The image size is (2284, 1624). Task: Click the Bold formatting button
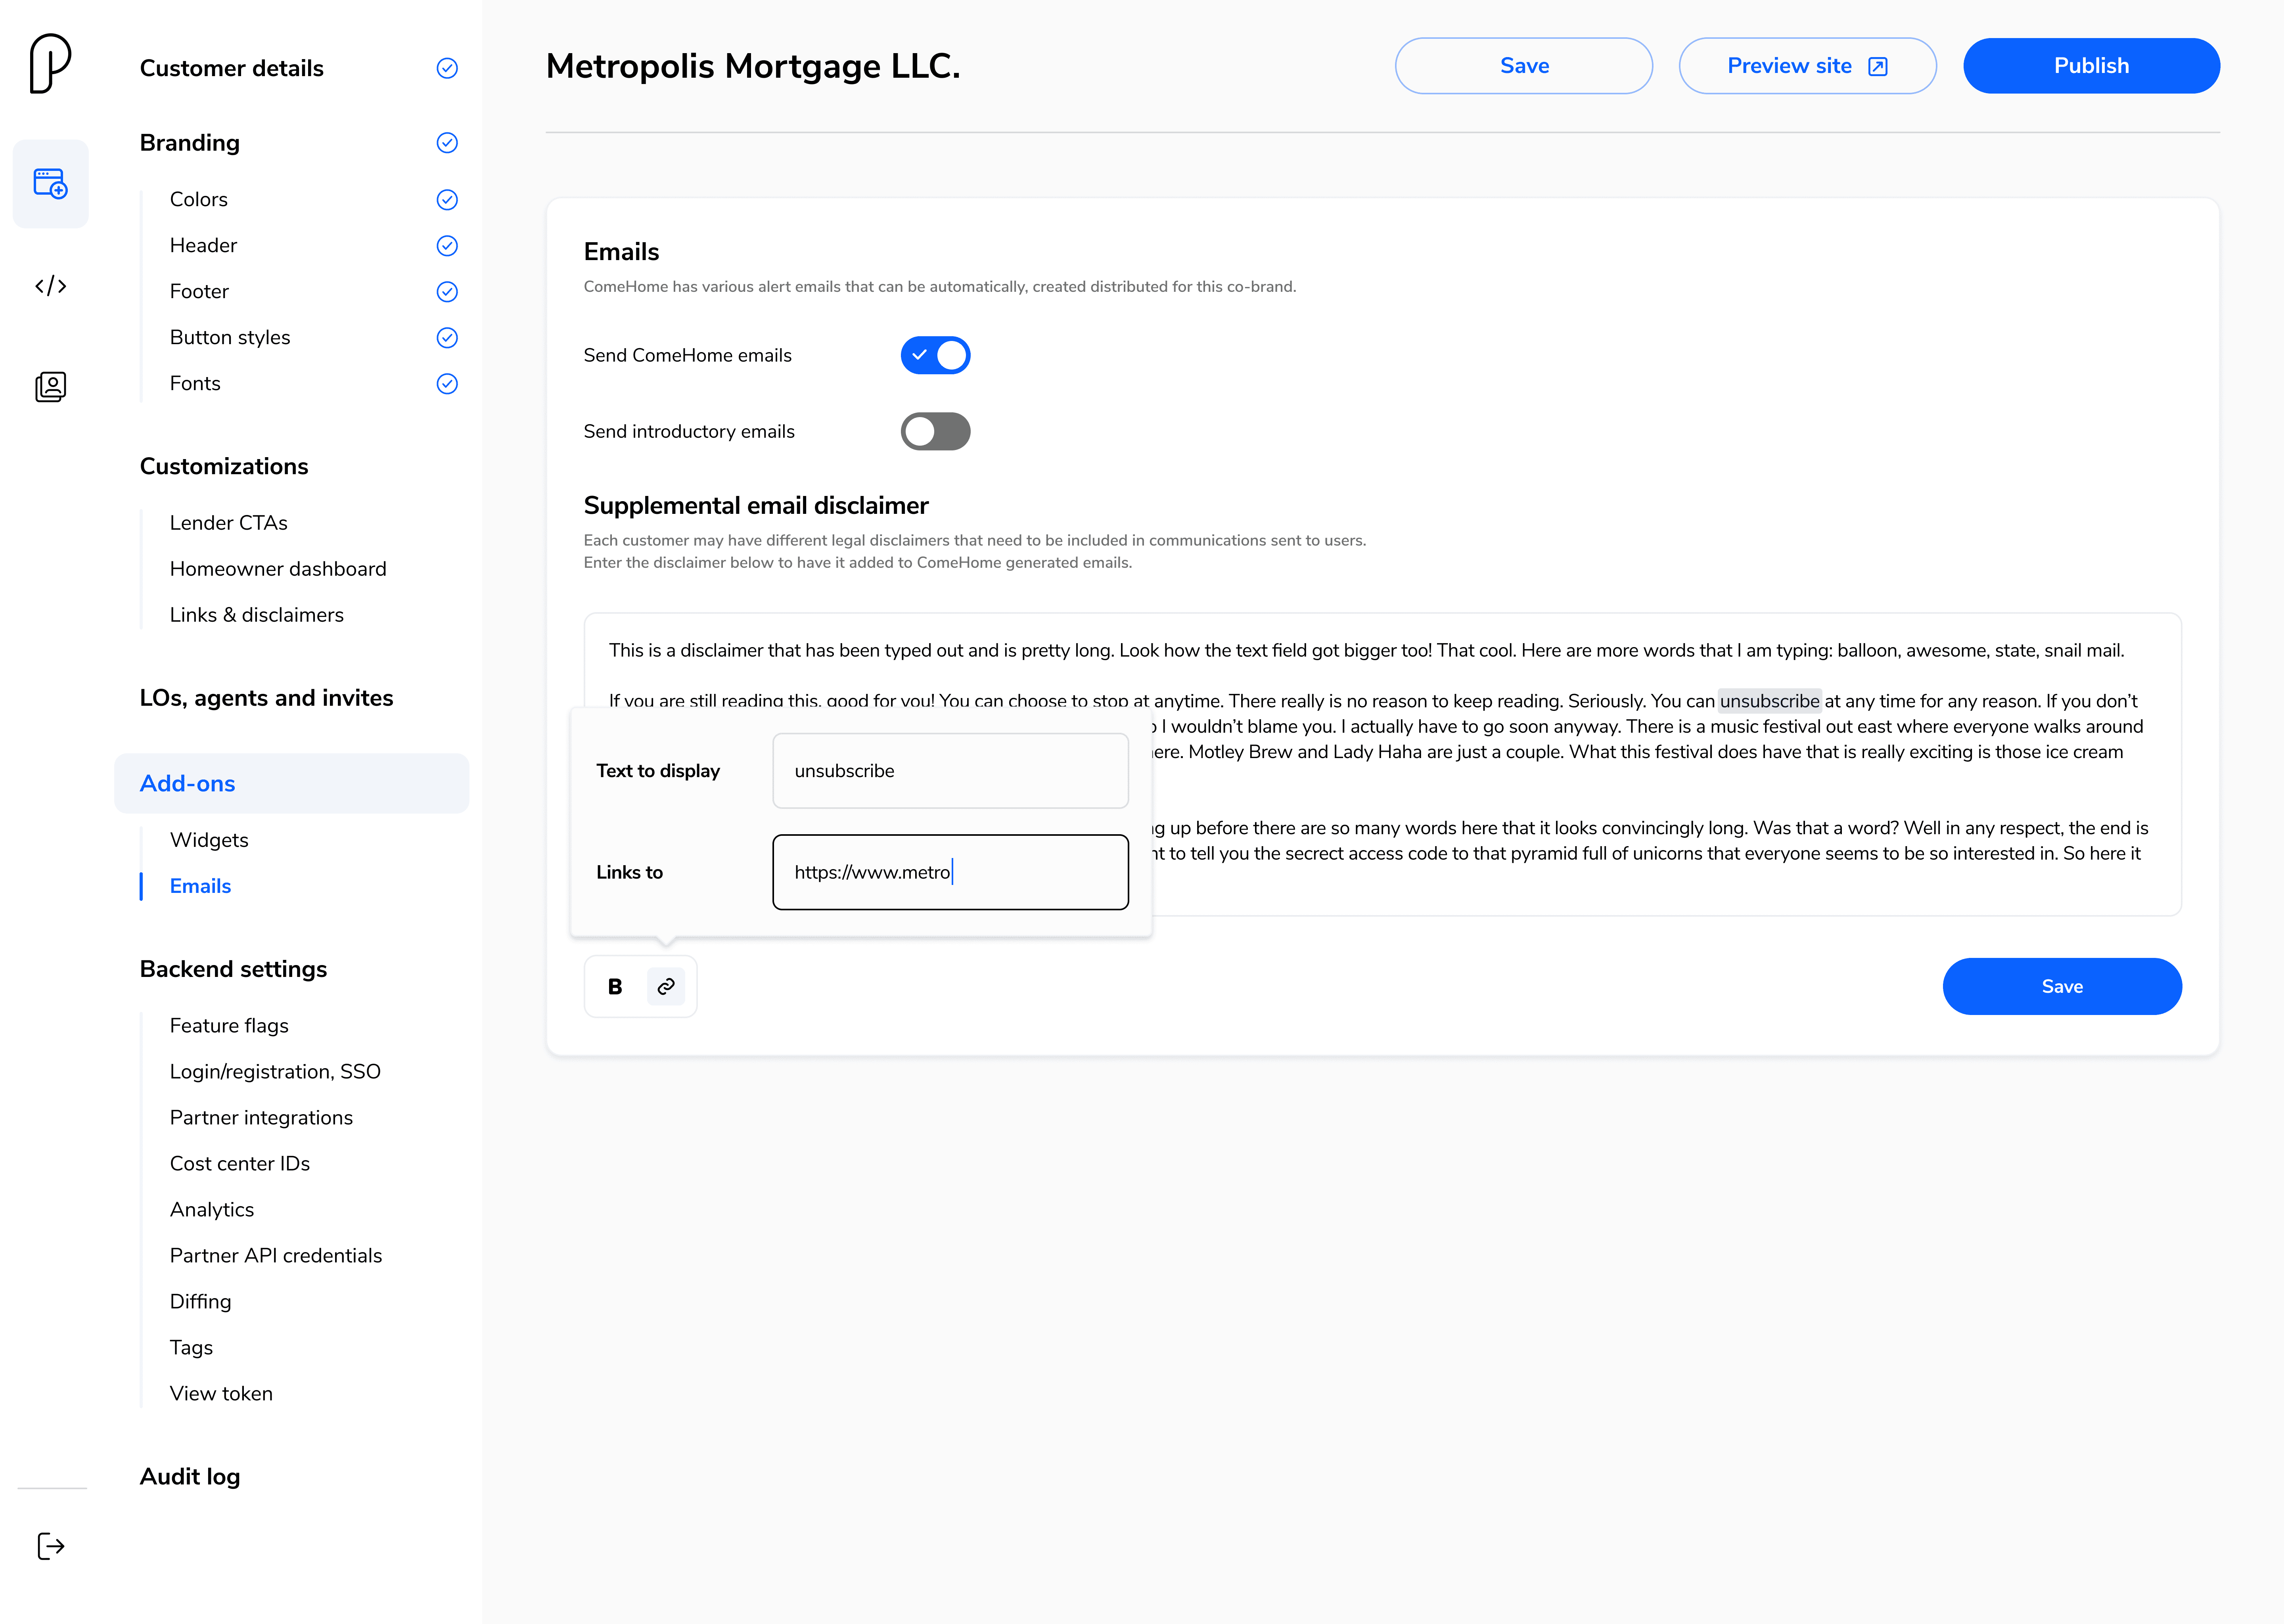tap(615, 987)
